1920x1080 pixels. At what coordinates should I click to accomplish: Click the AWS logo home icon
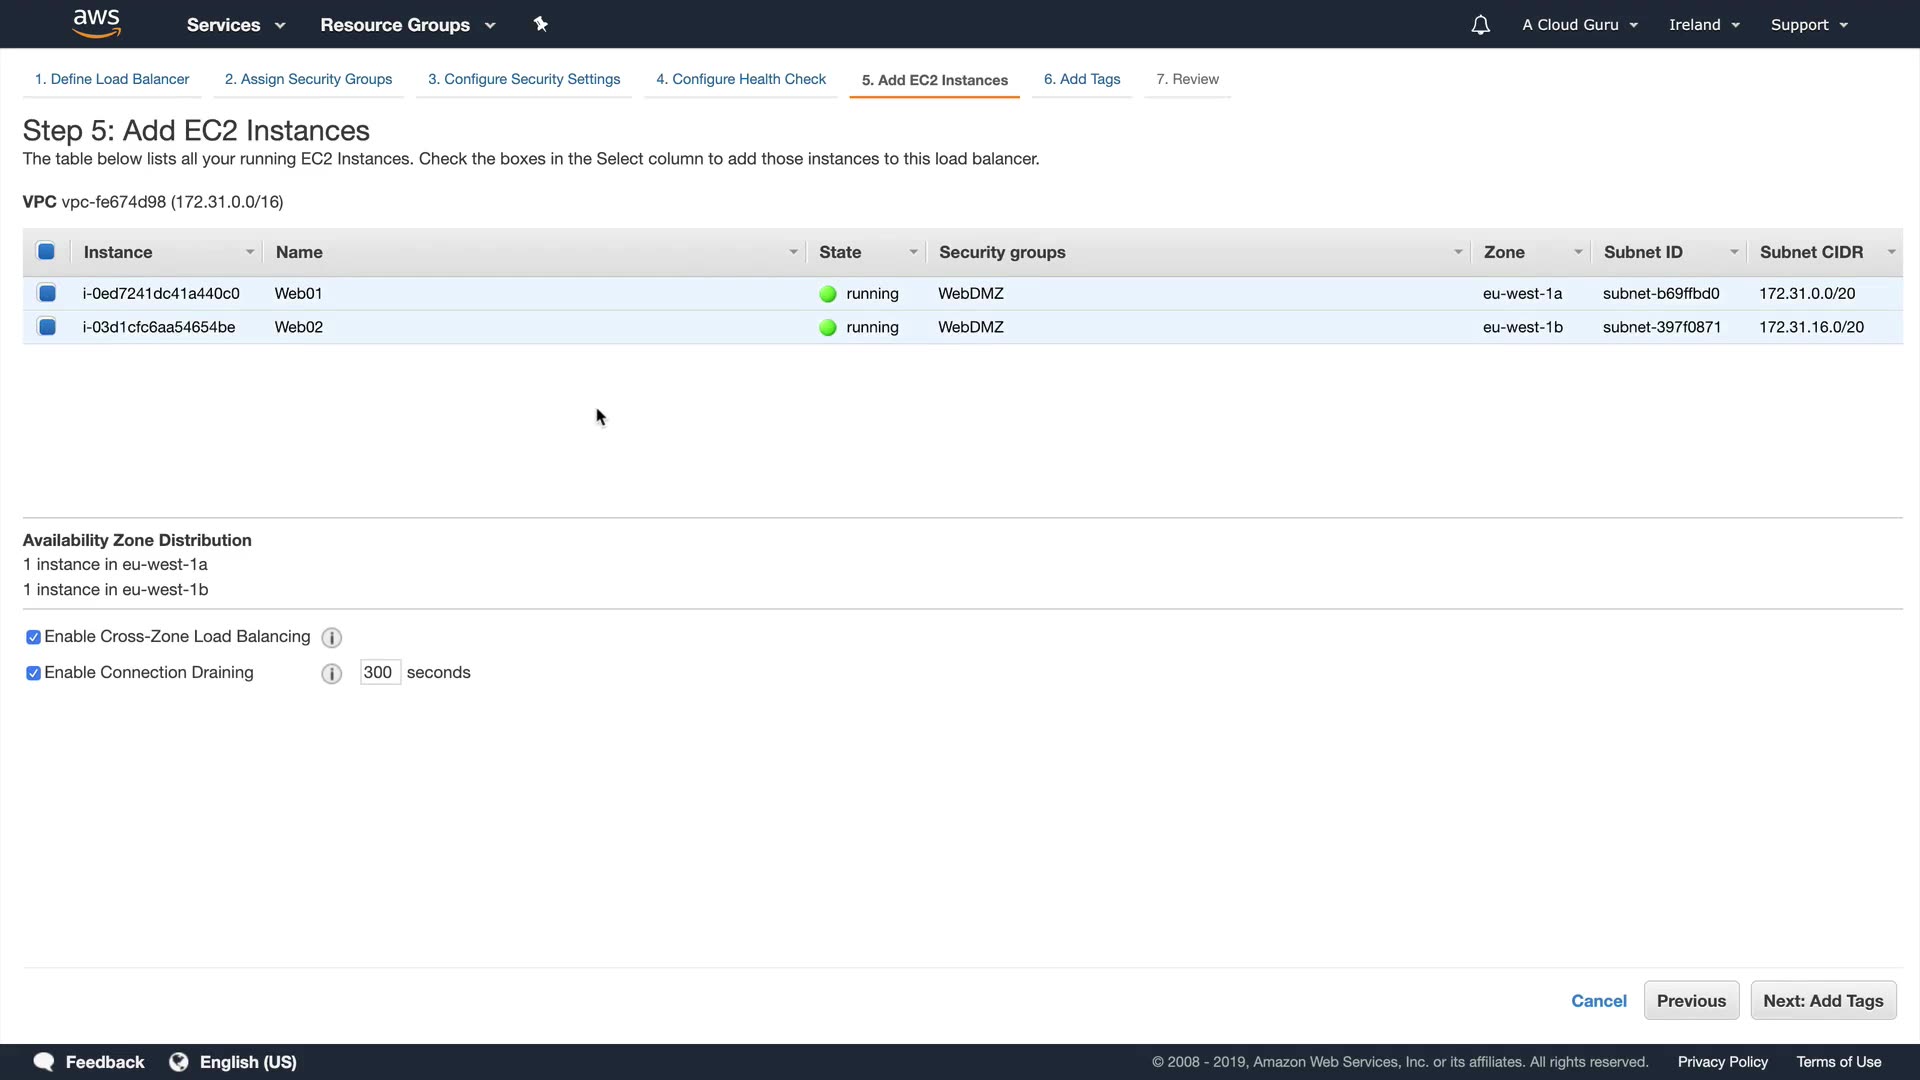96,23
